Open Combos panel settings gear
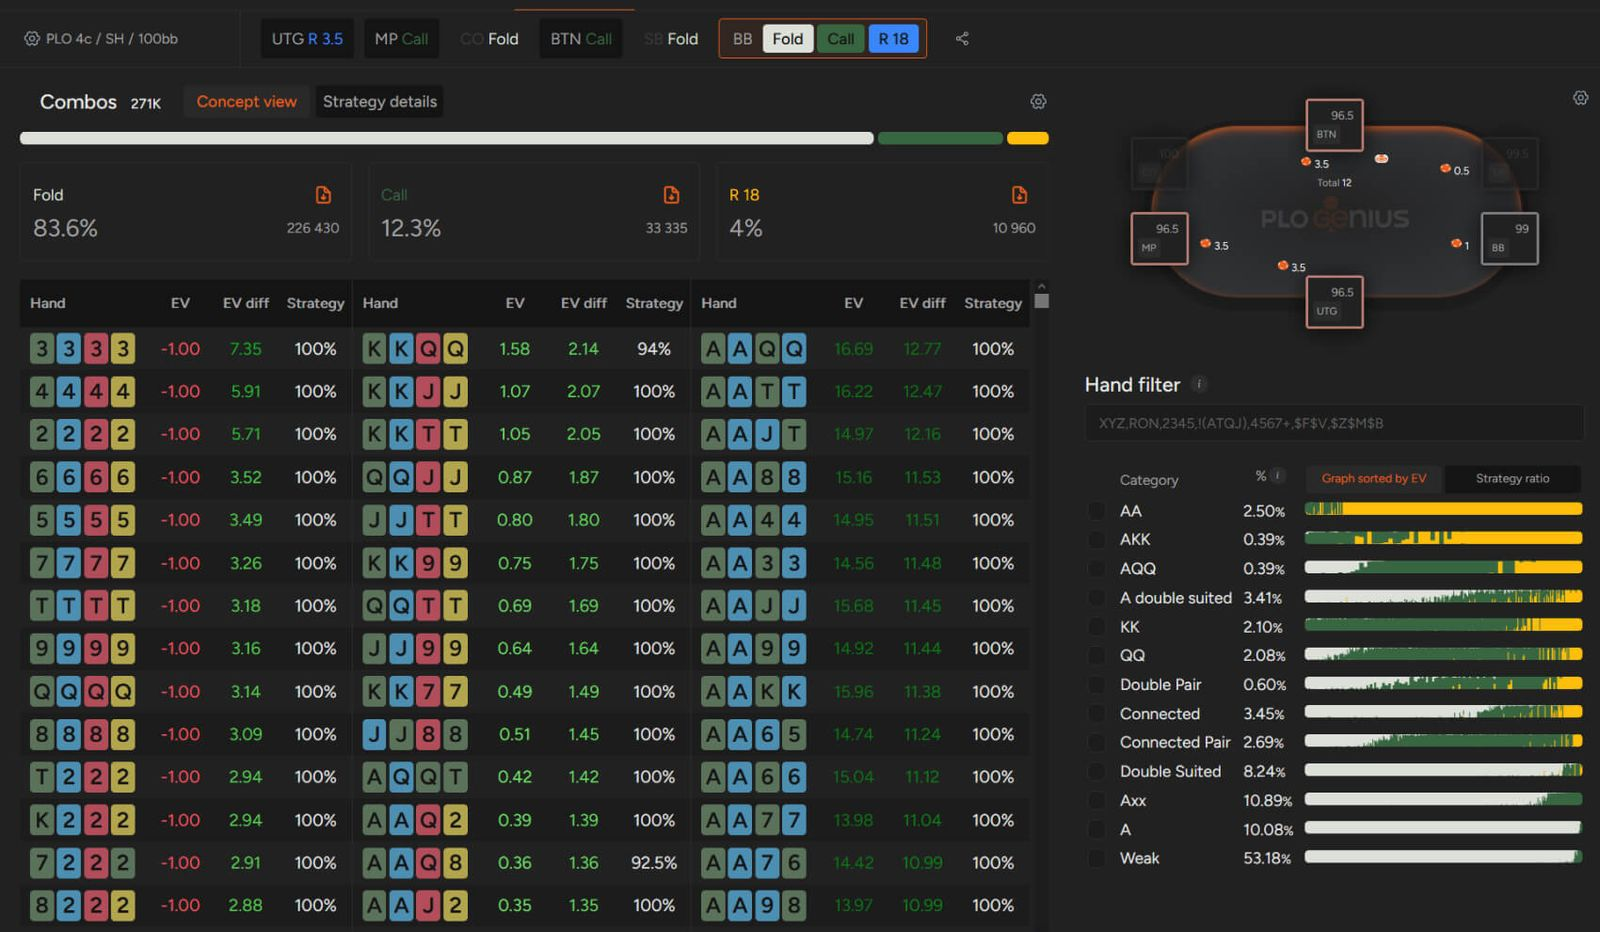This screenshot has width=1600, height=932. [1038, 102]
